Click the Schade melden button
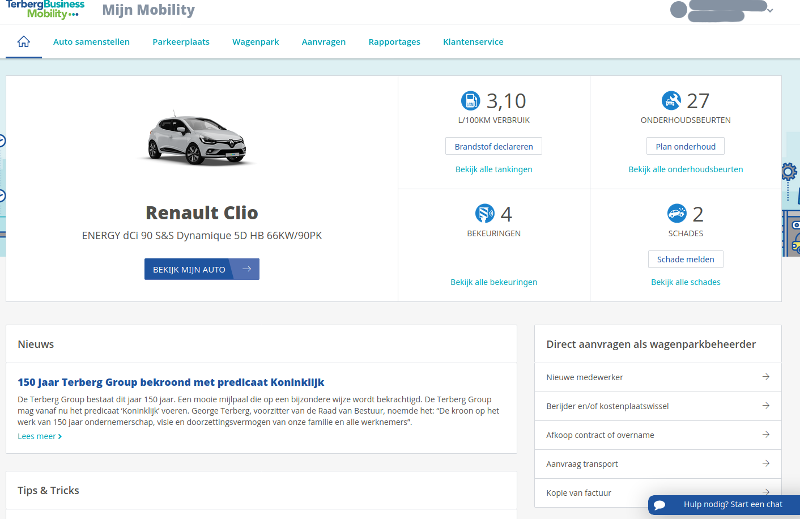This screenshot has height=519, width=800. point(686,259)
